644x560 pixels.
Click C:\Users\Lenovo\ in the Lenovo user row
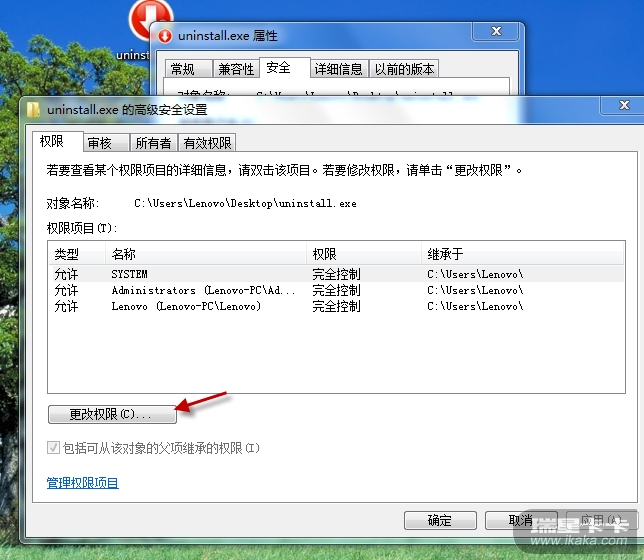[x=475, y=306]
